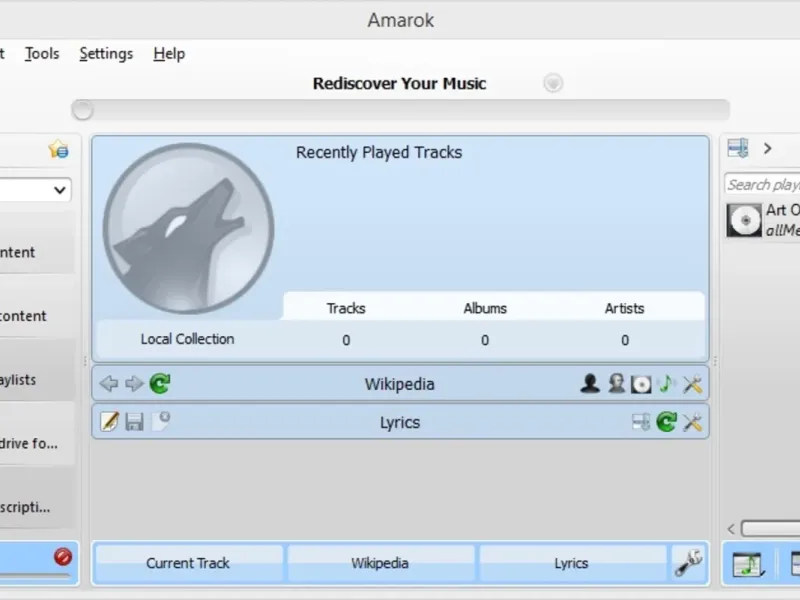Select sidebar item ending in 'scripti...'
800x600 pixels.
37,497
